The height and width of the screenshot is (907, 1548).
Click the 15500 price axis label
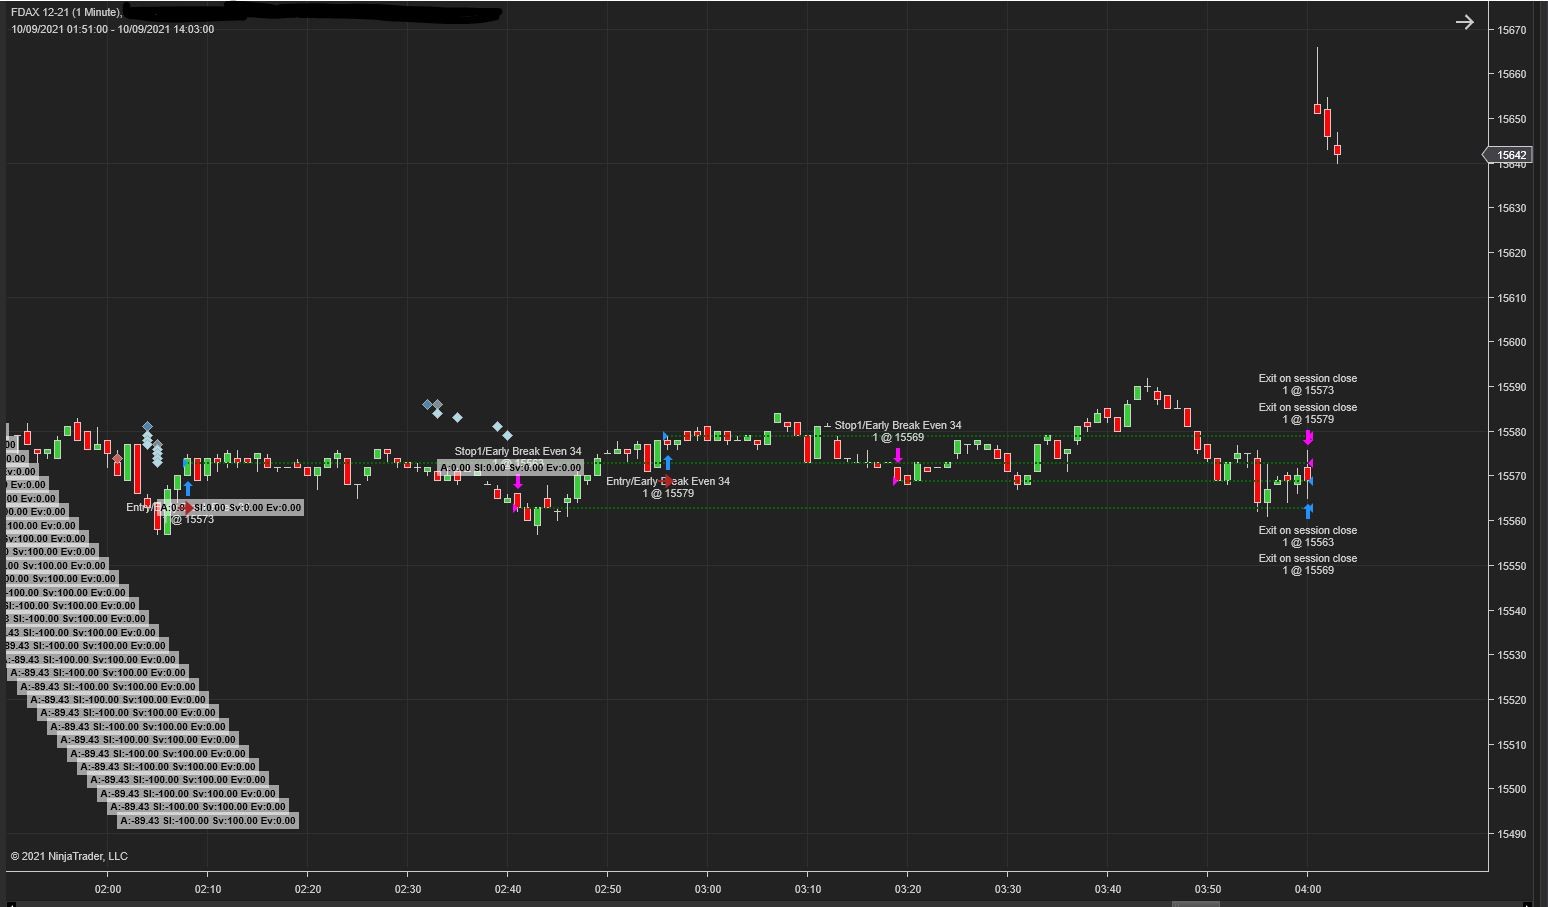click(1512, 789)
